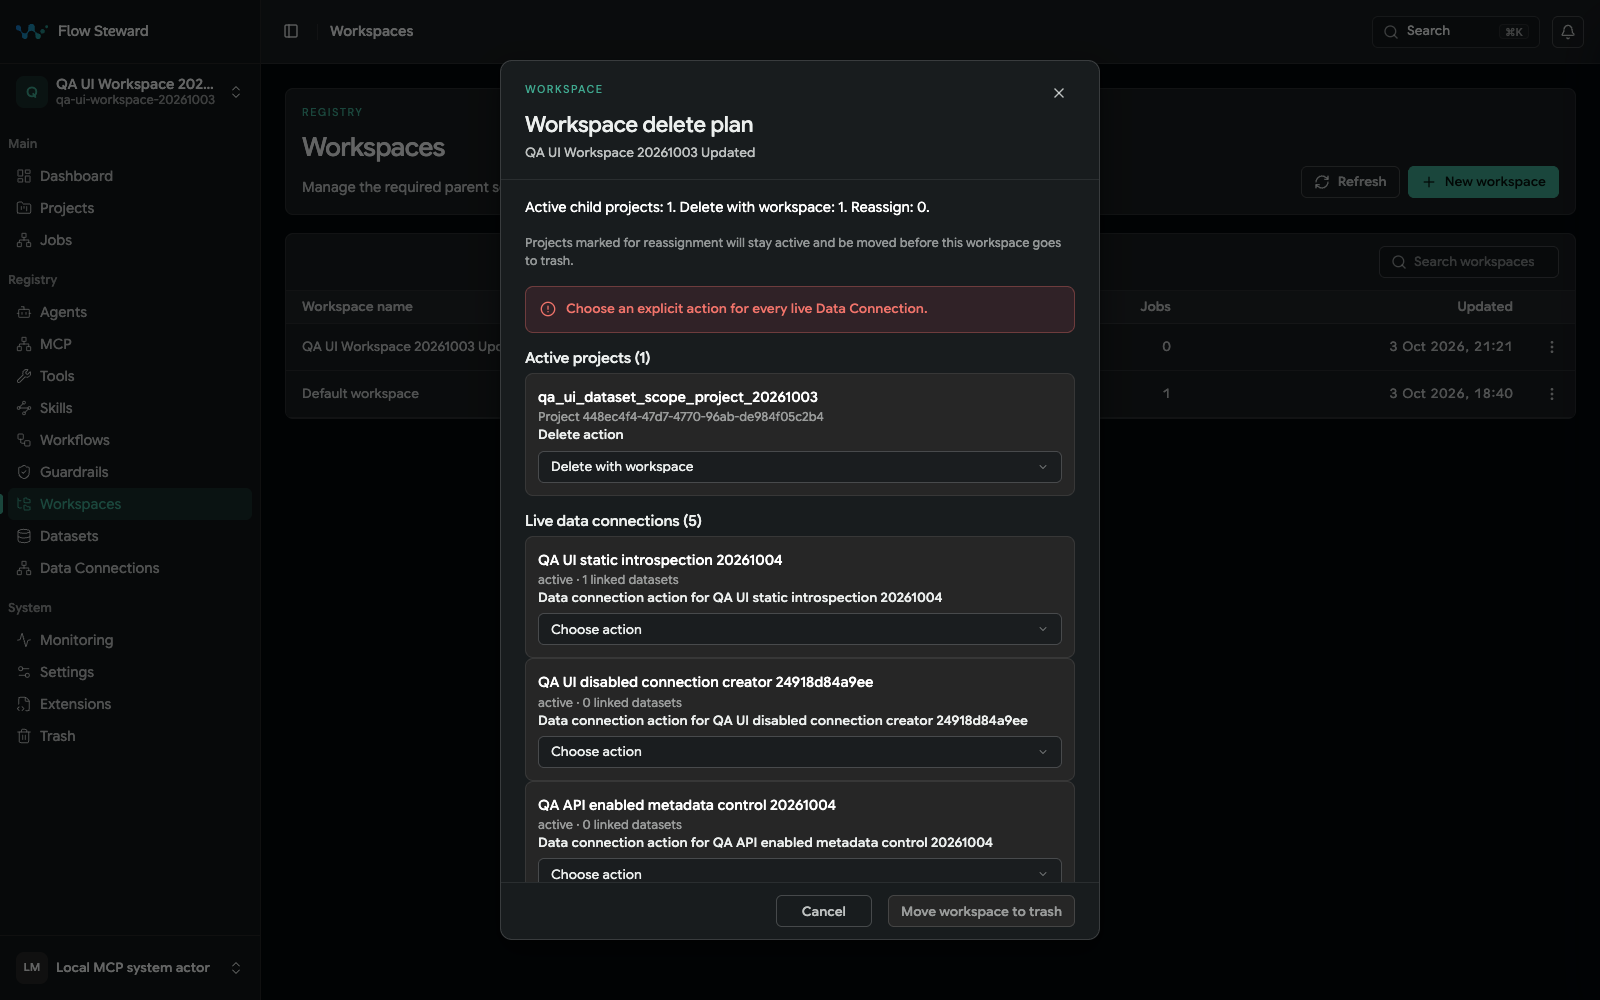Open notifications bell icon
The height and width of the screenshot is (1000, 1600).
1568,31
